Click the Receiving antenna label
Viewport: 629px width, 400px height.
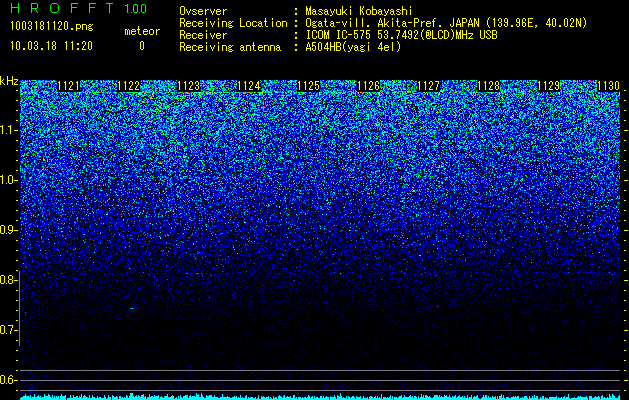coord(230,47)
